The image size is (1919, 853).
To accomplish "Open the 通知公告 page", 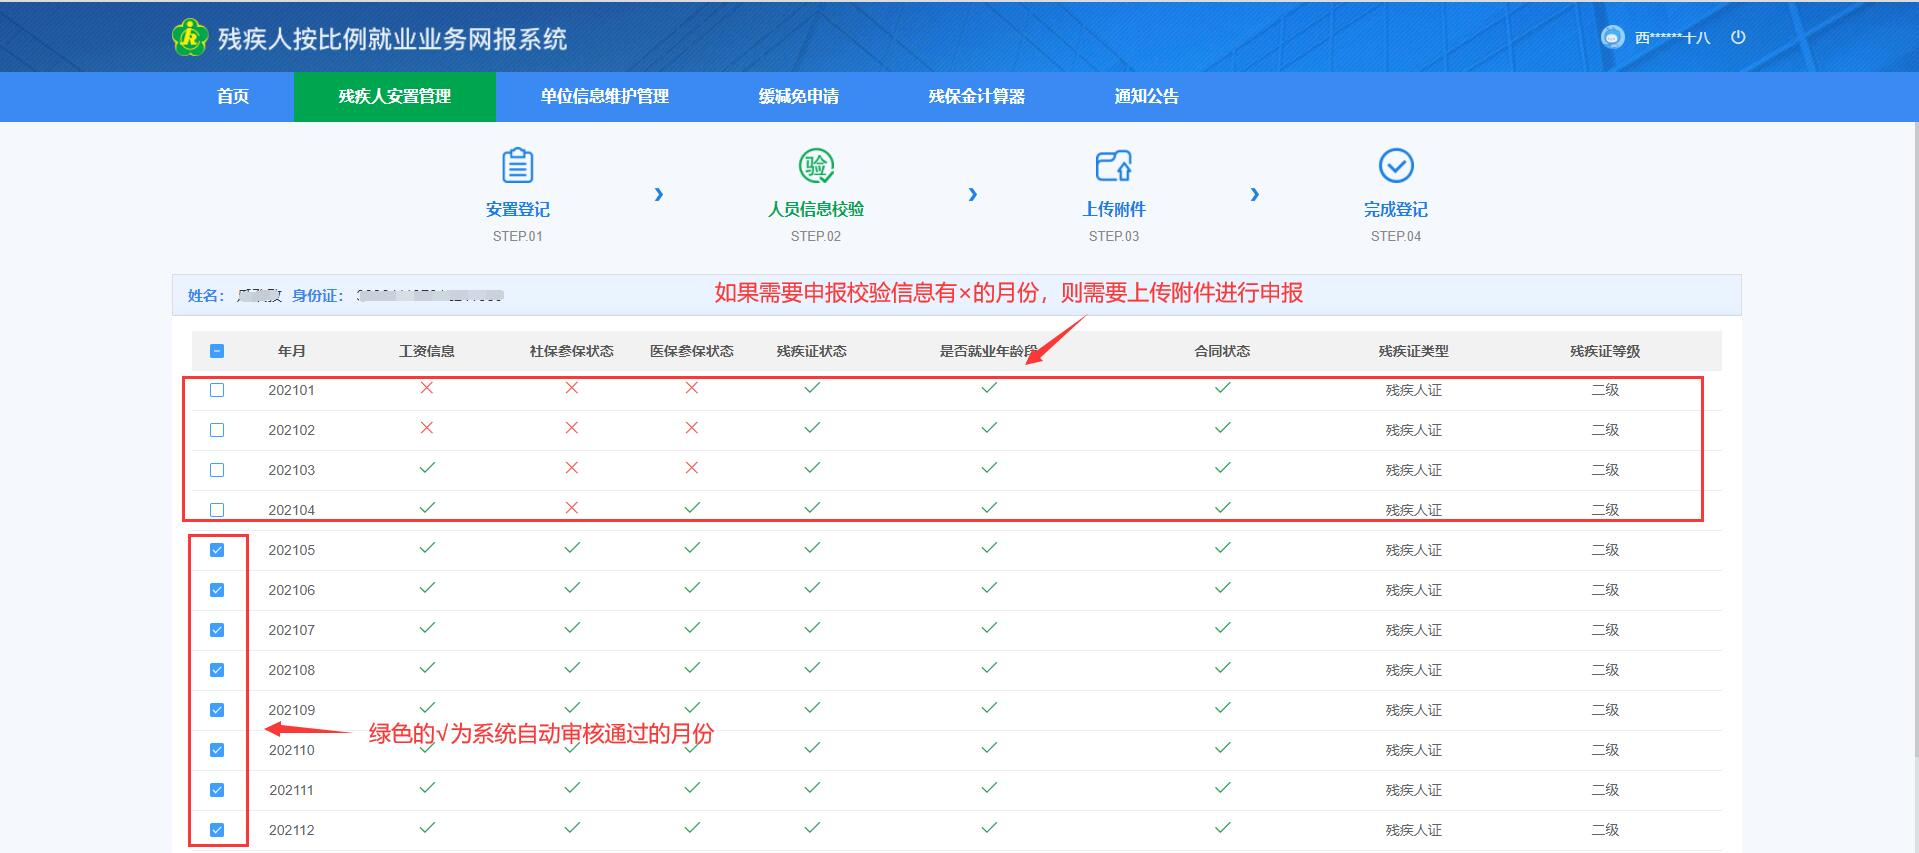I will click(x=1146, y=97).
